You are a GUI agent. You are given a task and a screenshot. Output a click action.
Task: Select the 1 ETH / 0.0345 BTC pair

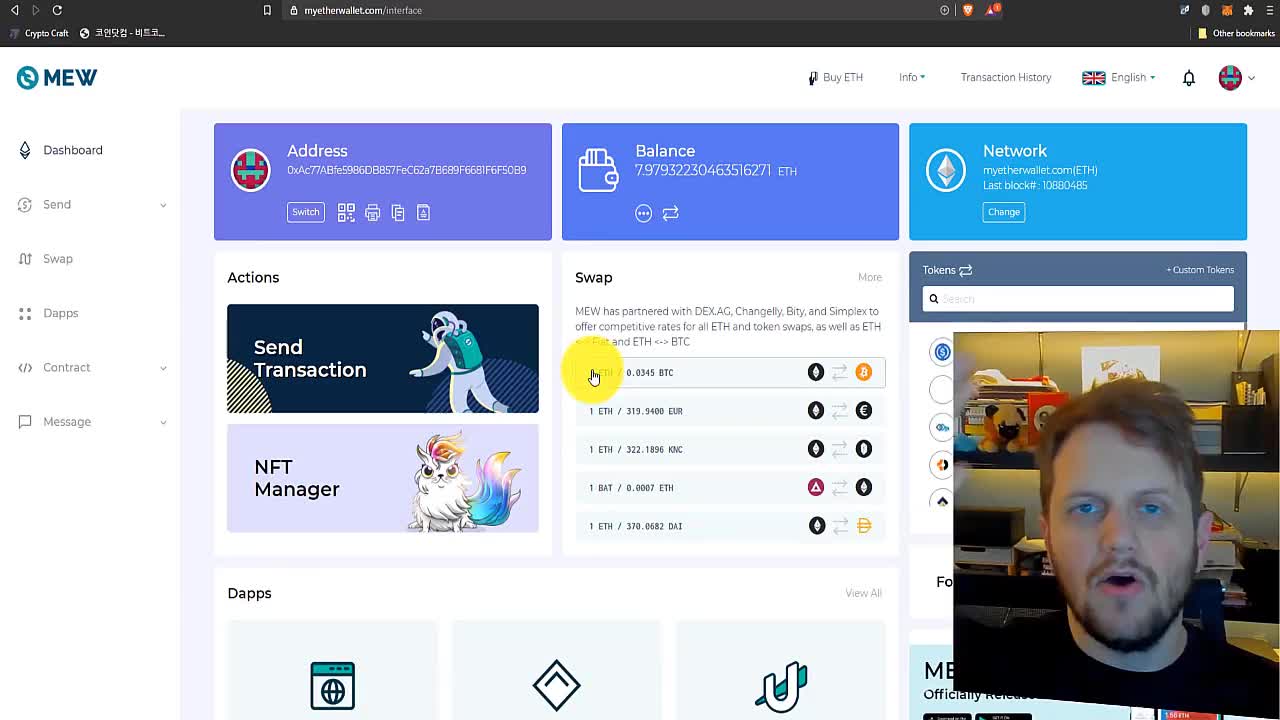pyautogui.click(x=730, y=372)
